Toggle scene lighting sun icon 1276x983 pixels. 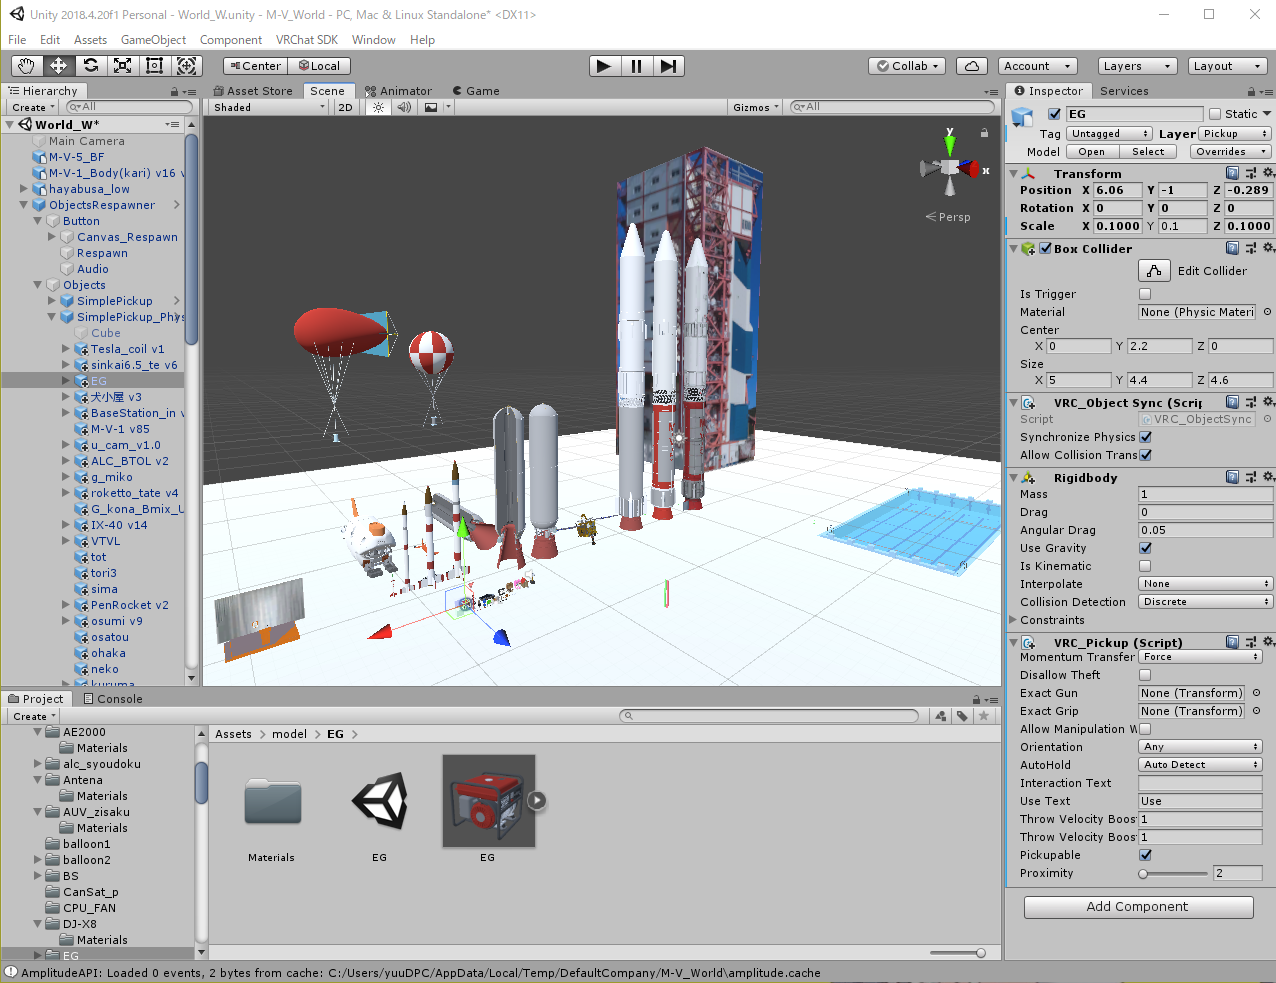click(378, 107)
